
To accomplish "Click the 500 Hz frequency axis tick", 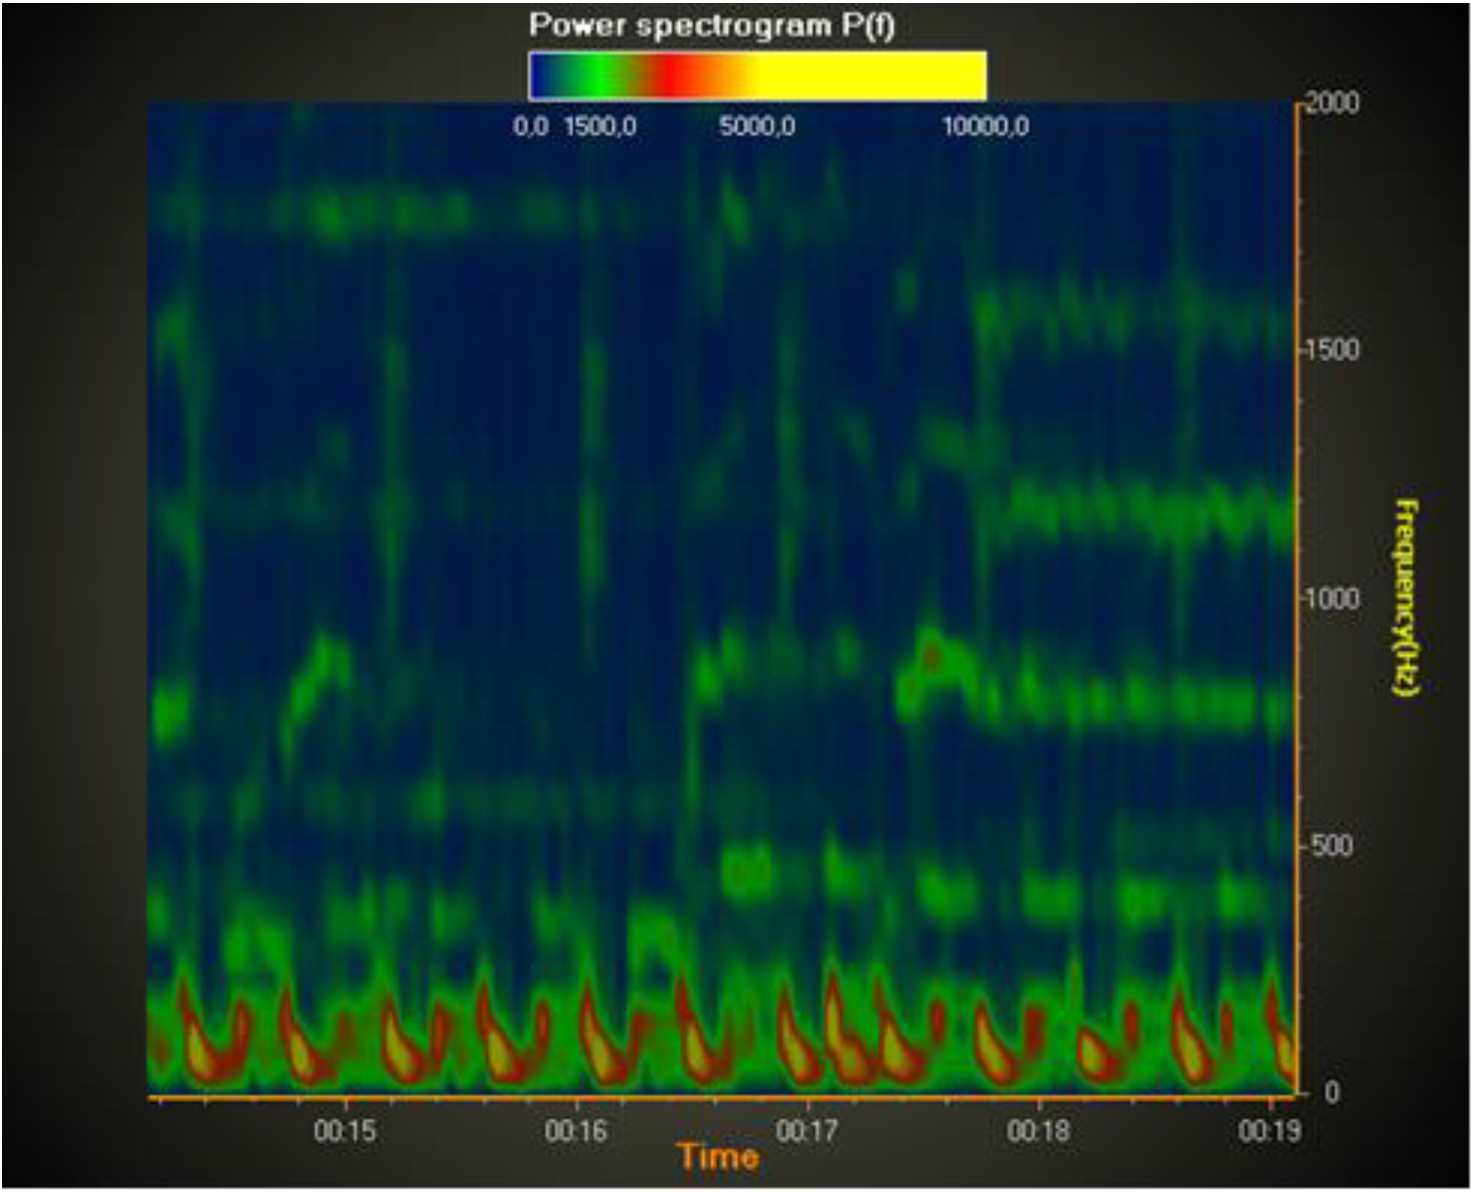I will [x=1331, y=846].
